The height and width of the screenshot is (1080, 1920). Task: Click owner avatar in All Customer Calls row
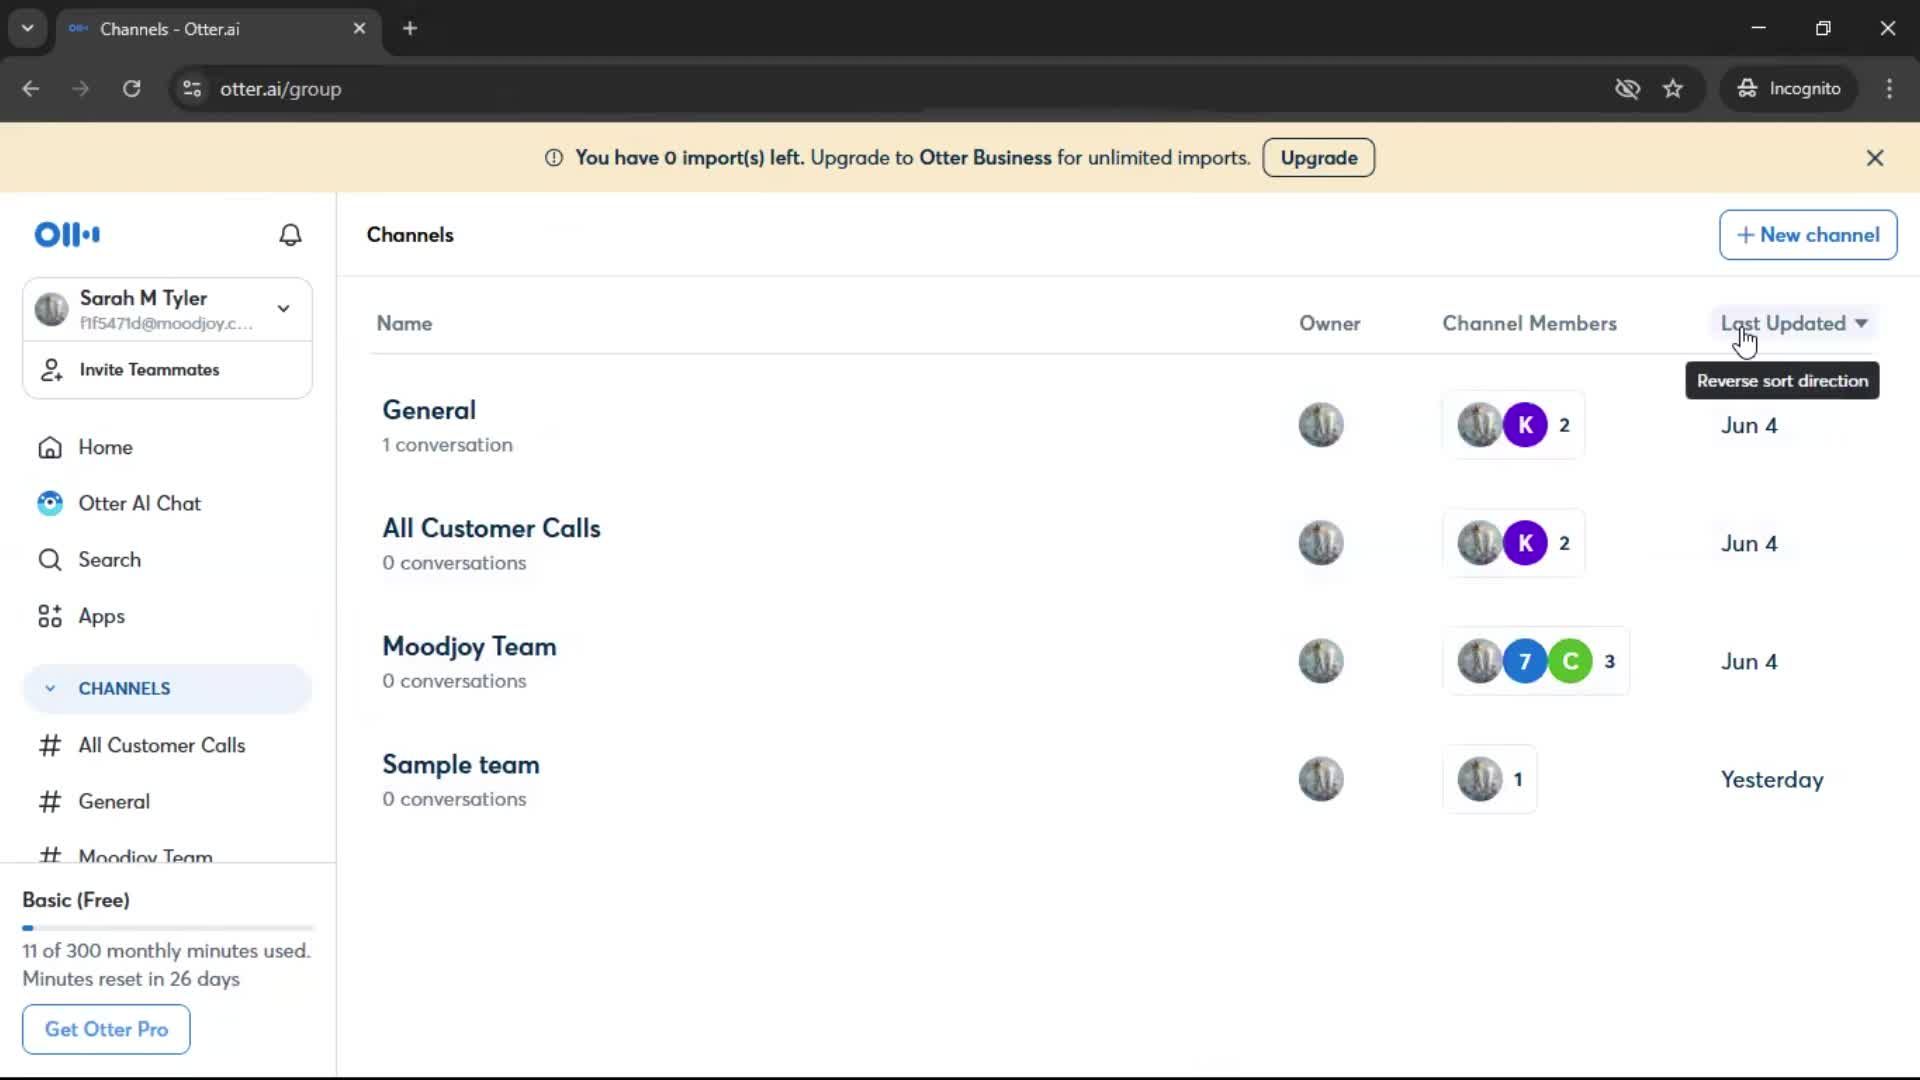1321,543
